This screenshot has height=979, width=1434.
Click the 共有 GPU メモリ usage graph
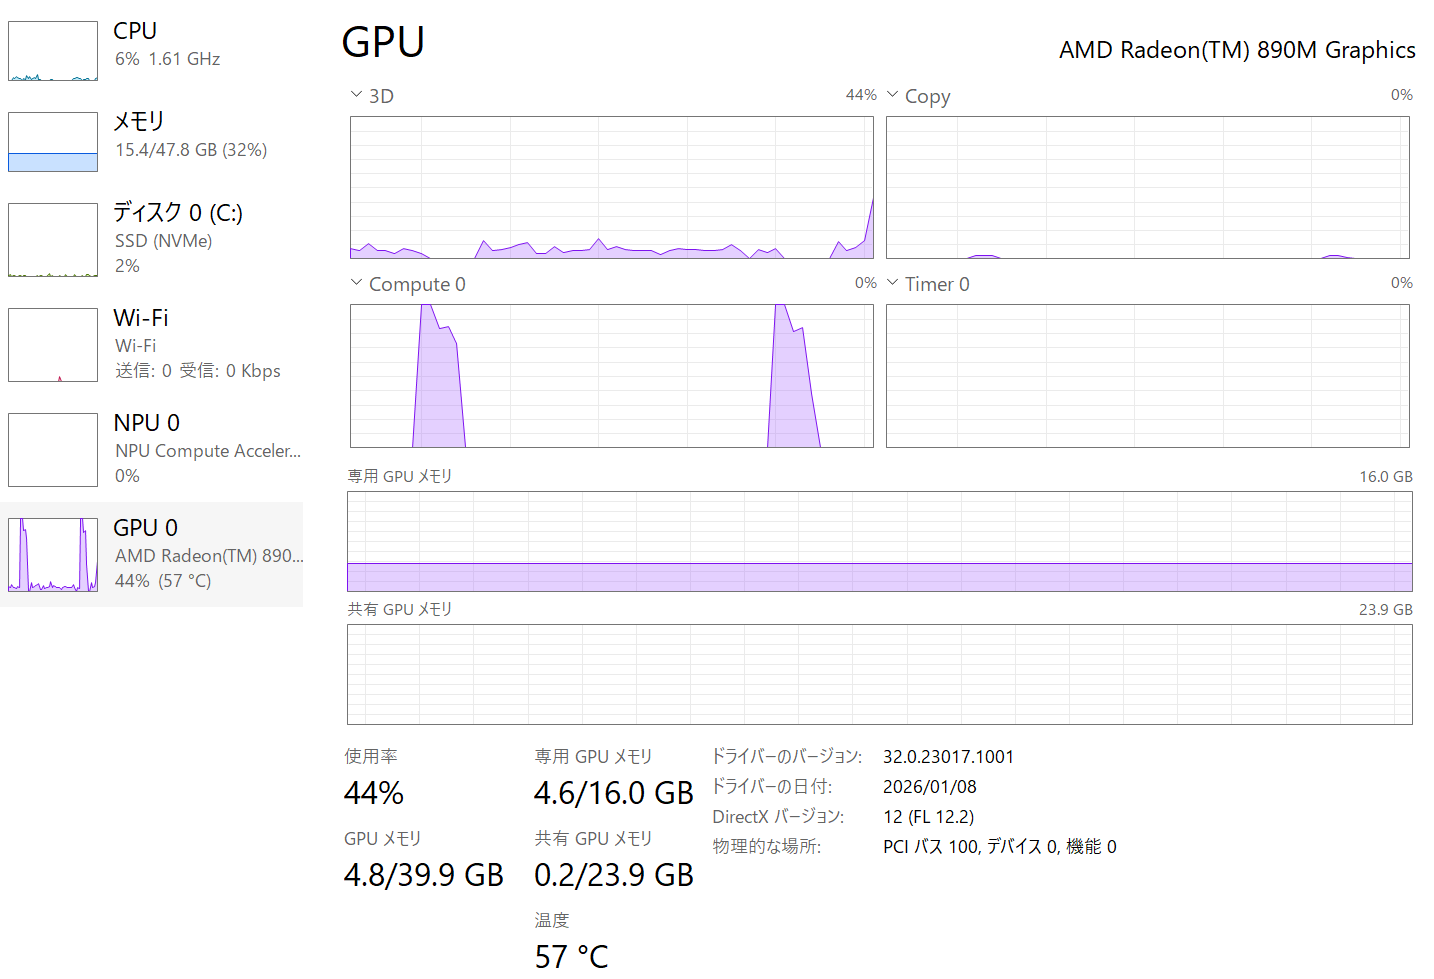coord(879,674)
